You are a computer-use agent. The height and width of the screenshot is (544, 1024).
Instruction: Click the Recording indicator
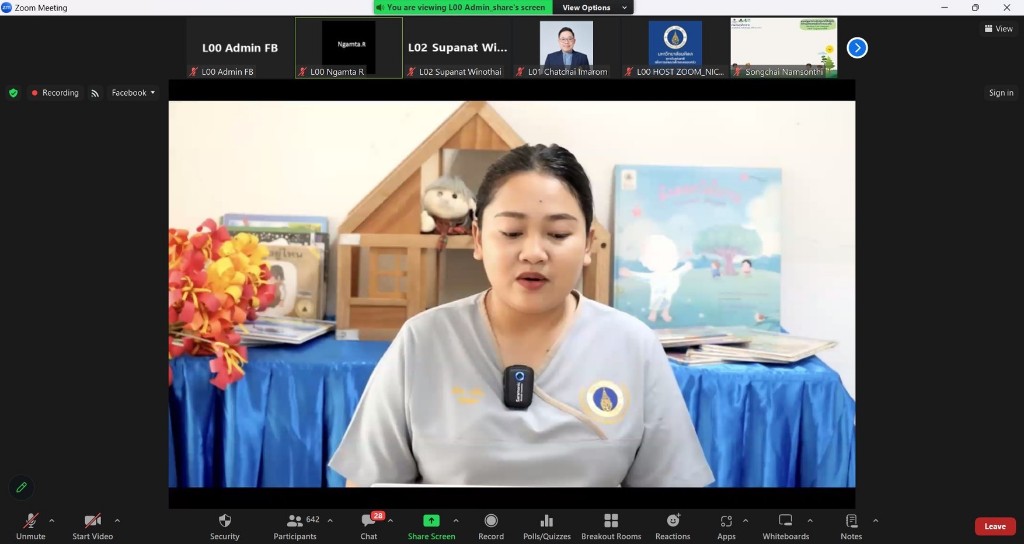click(55, 93)
